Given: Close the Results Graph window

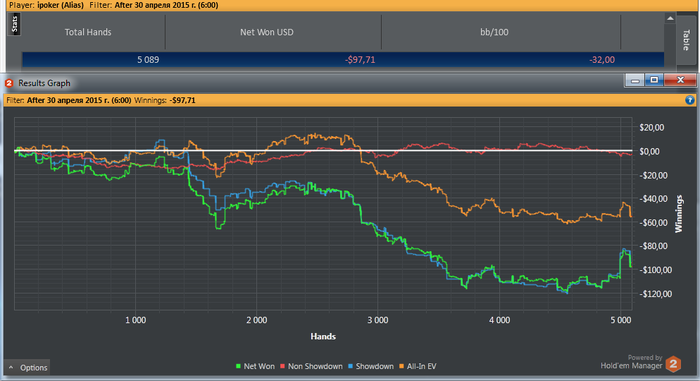Looking at the screenshot, I should point(680,80).
